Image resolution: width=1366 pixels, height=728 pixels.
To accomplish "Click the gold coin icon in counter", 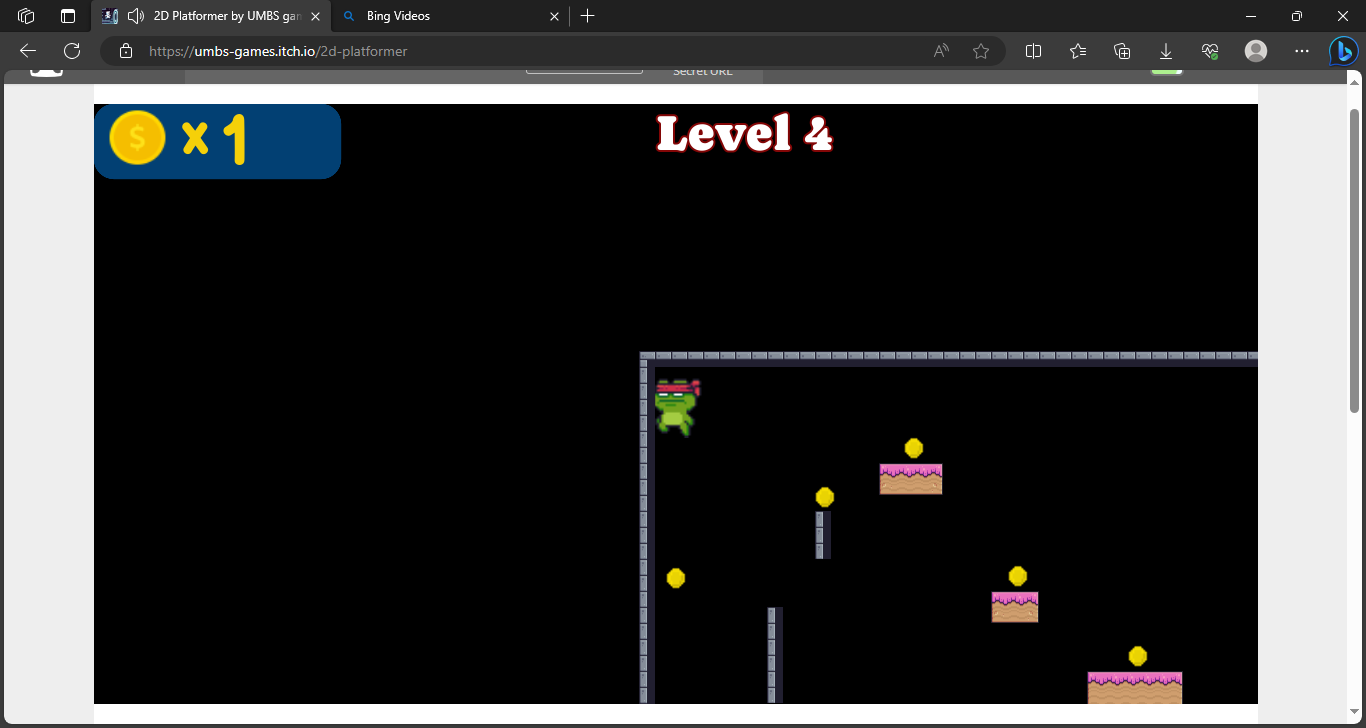I will tap(137, 138).
